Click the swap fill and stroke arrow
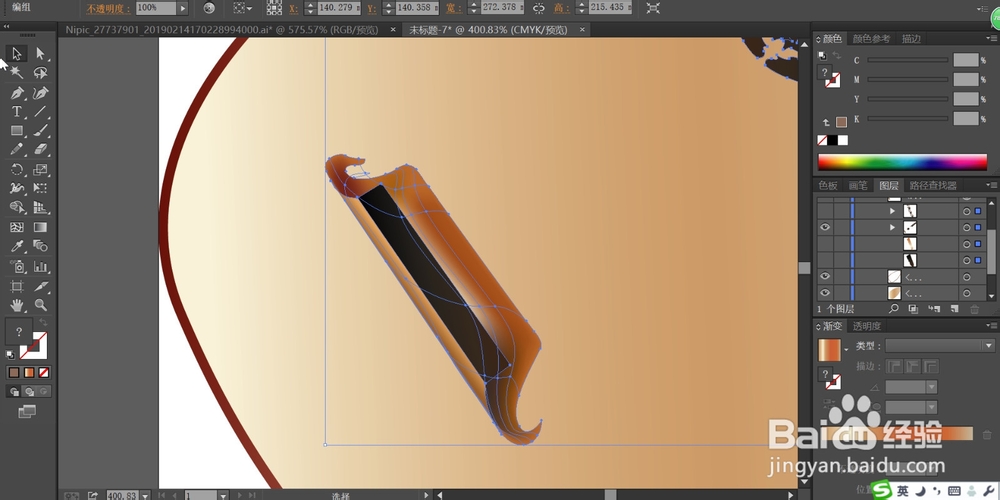Screen dimensions: 1000x500 click(x=43, y=323)
